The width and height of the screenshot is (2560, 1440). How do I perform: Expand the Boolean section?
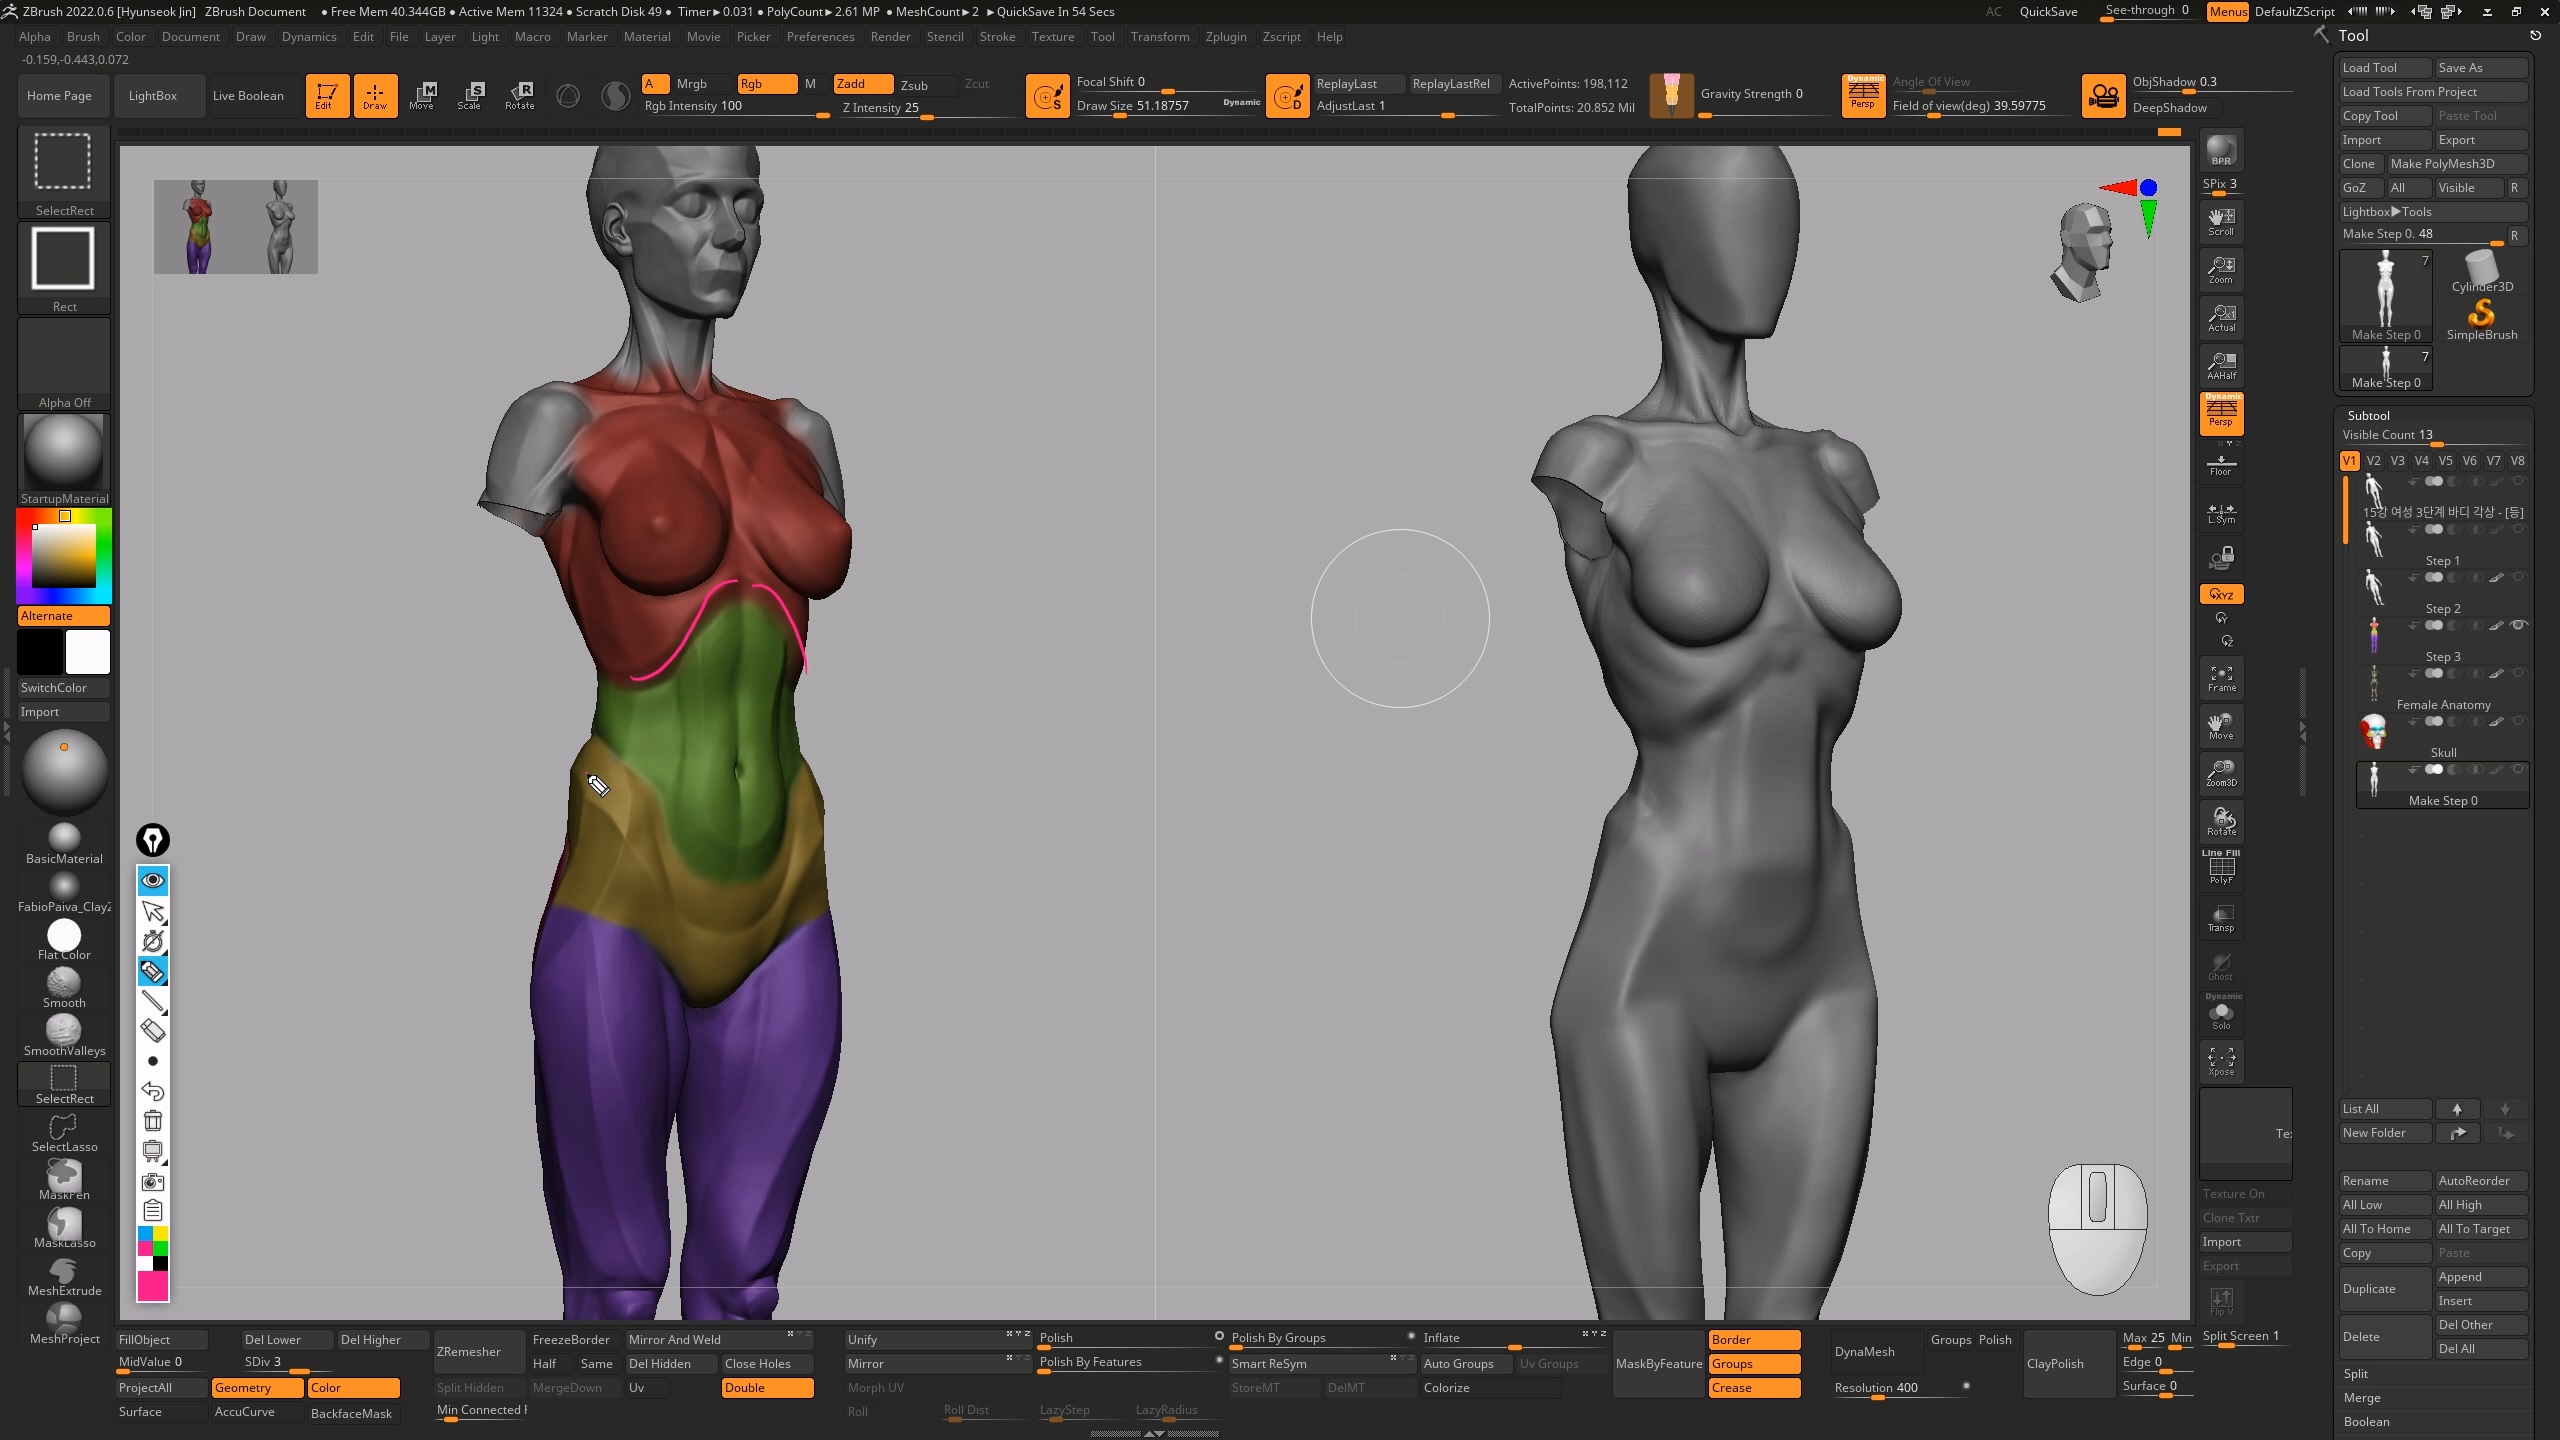2366,1421
